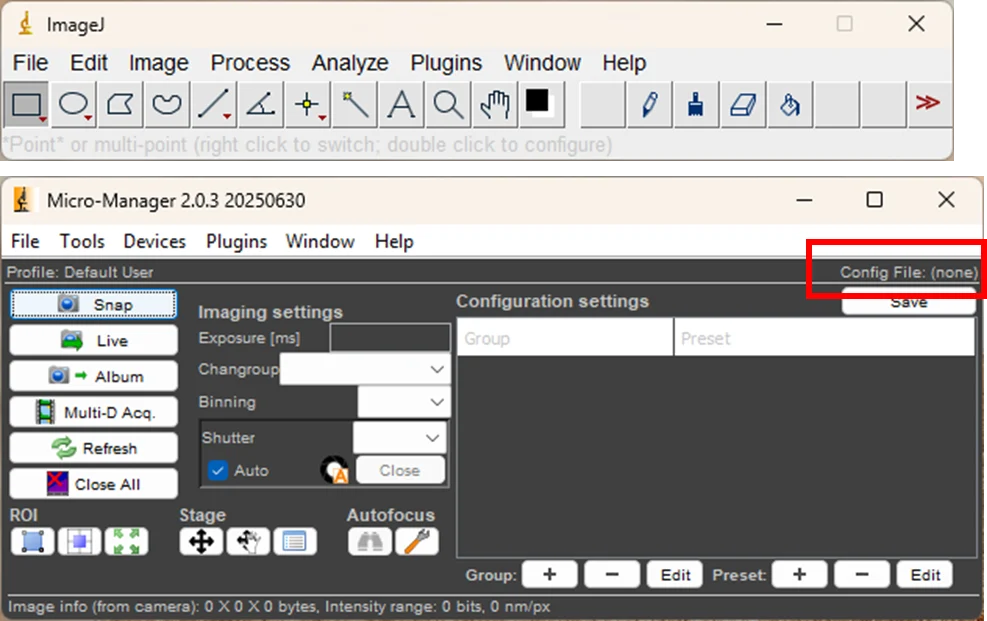The height and width of the screenshot is (621, 987).
Task: Select the Oval selection tool
Action: click(x=74, y=104)
